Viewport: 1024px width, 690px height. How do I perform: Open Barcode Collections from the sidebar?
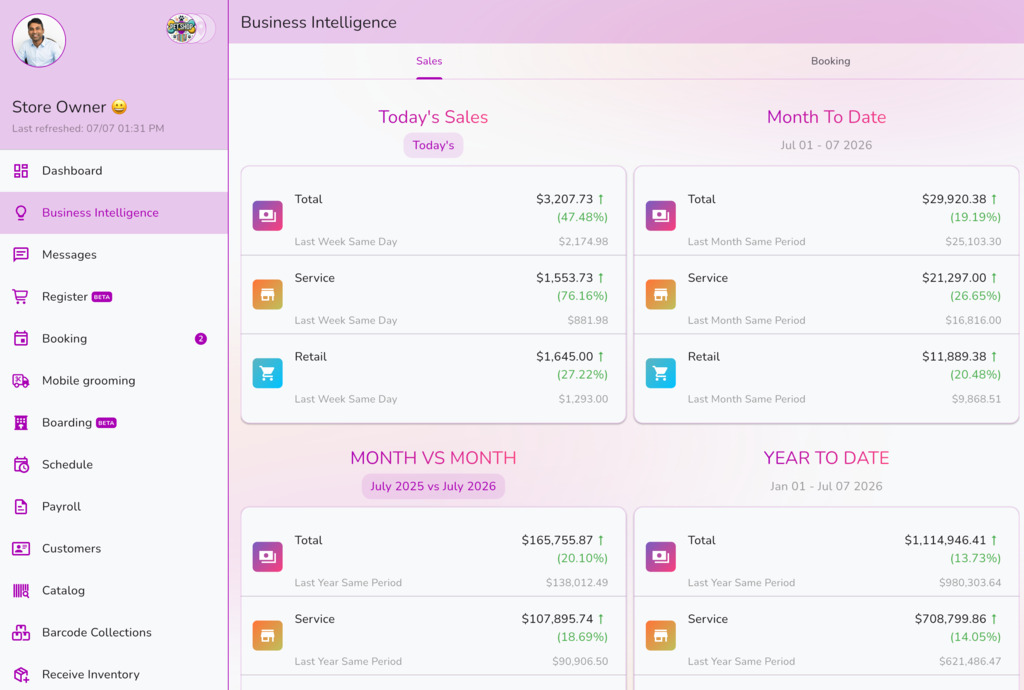coord(114,633)
